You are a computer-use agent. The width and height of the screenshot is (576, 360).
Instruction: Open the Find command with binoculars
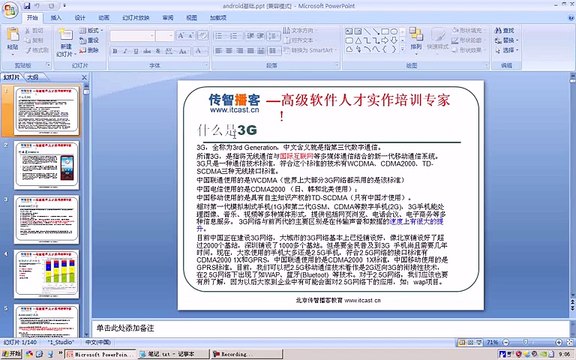(505, 30)
